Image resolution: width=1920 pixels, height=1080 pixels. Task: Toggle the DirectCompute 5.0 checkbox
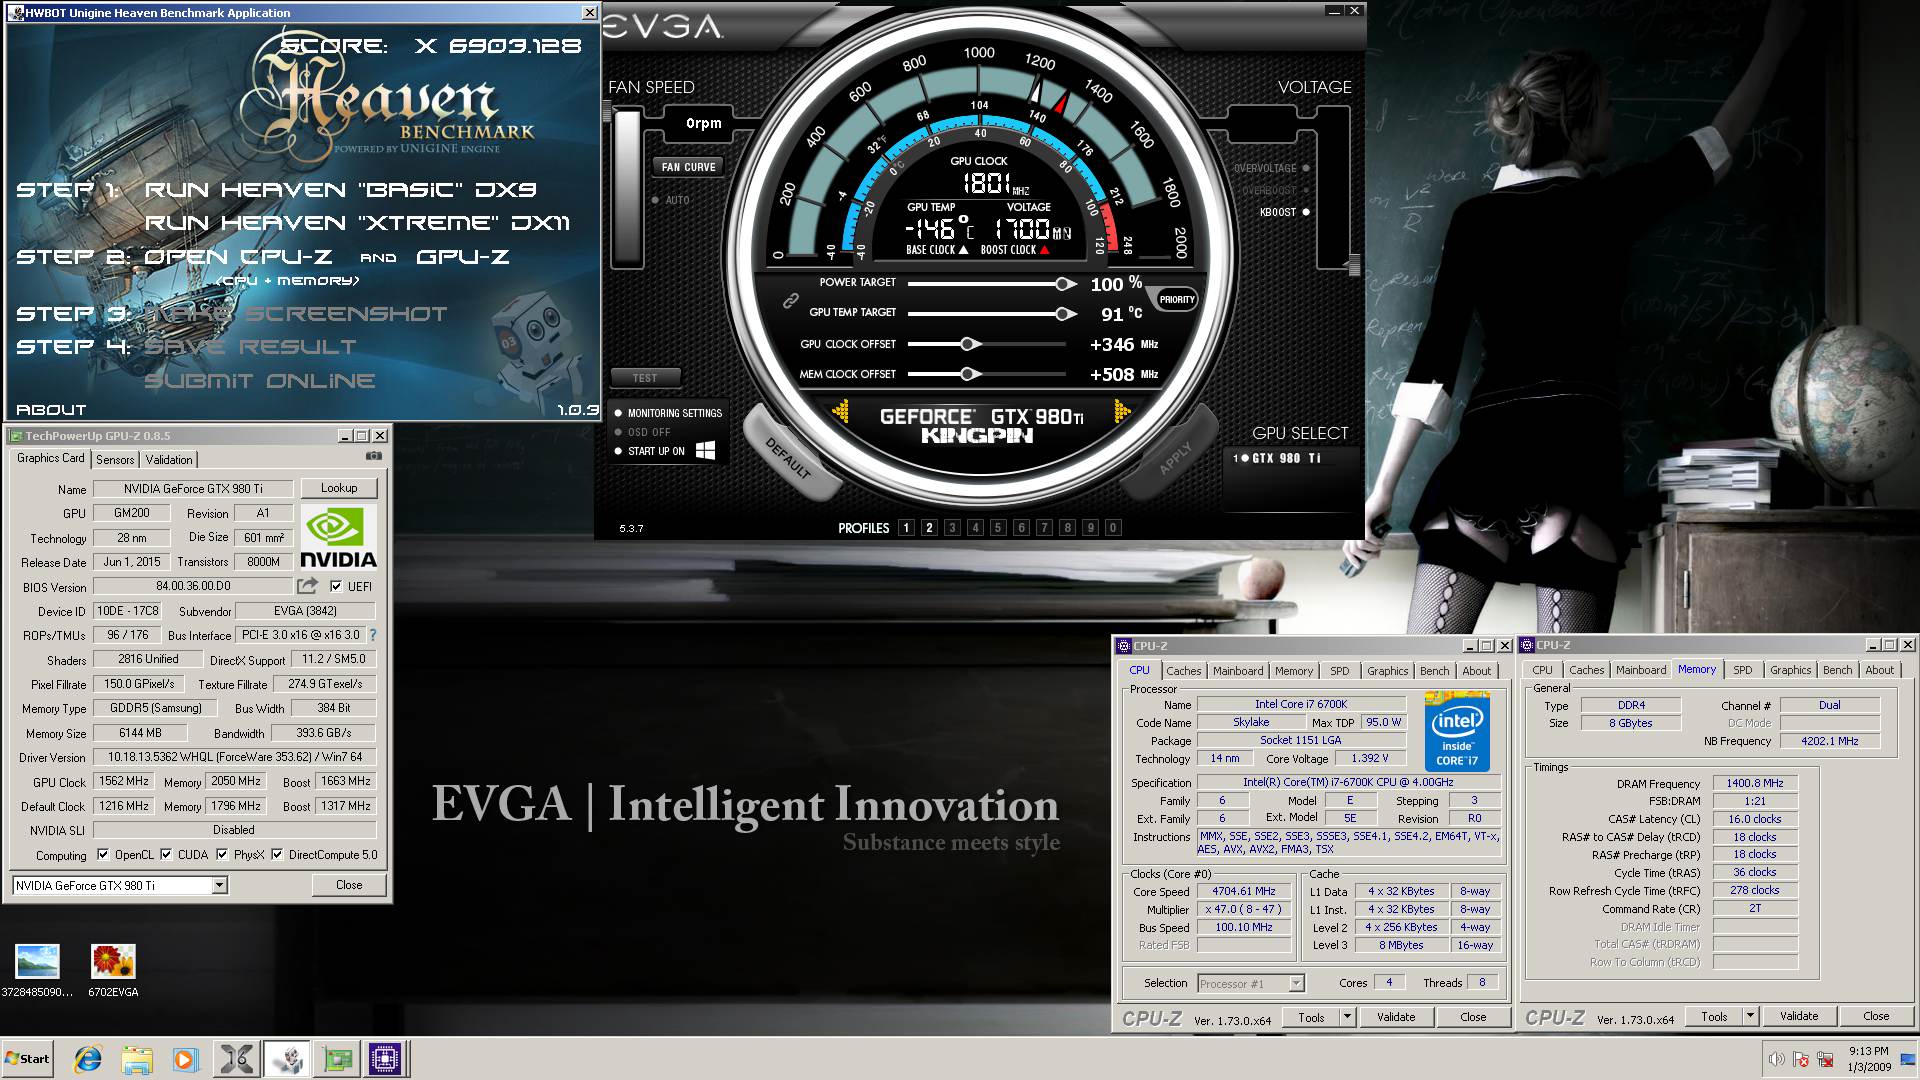pyautogui.click(x=277, y=855)
